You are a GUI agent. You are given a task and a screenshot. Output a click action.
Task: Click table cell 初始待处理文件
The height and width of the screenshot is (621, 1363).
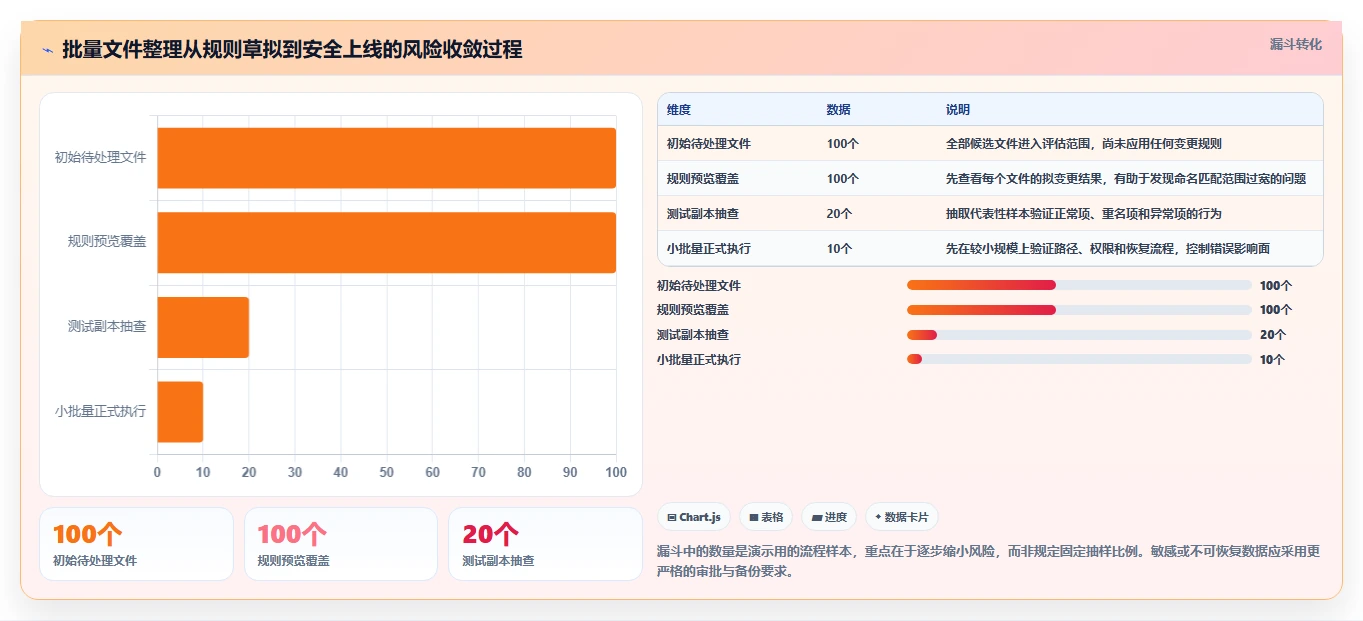(709, 144)
